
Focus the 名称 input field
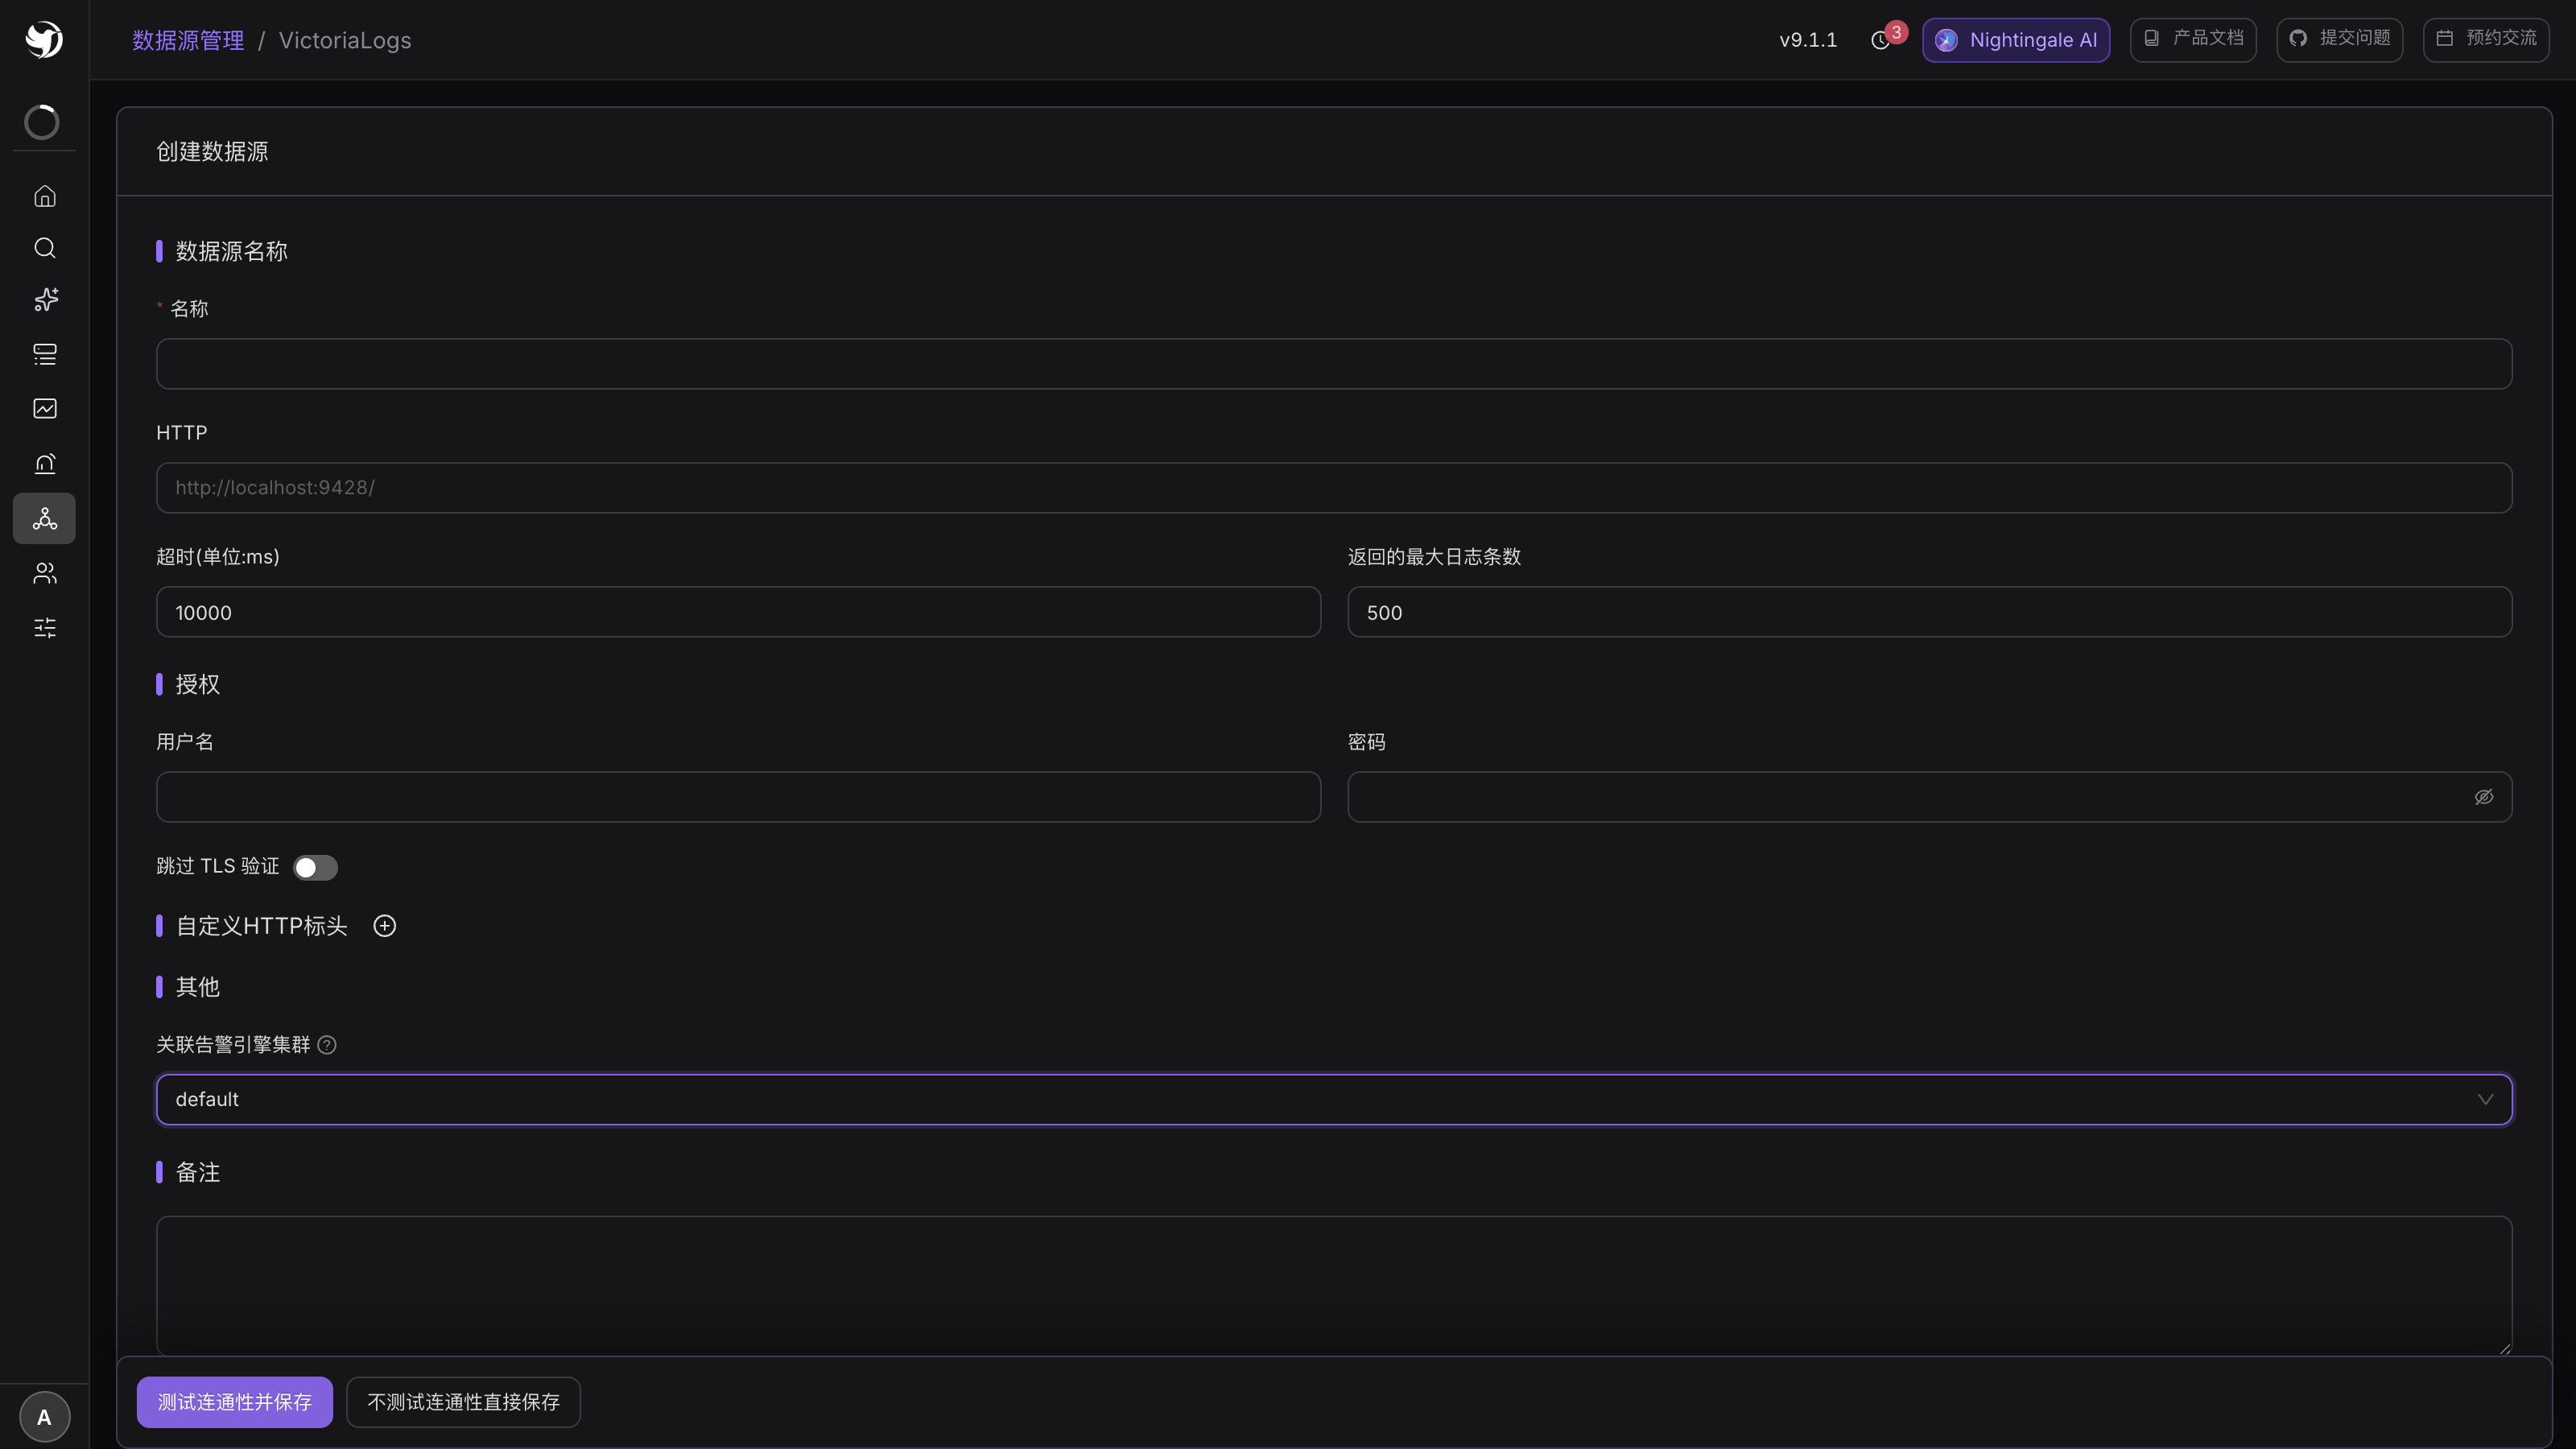(x=1334, y=364)
